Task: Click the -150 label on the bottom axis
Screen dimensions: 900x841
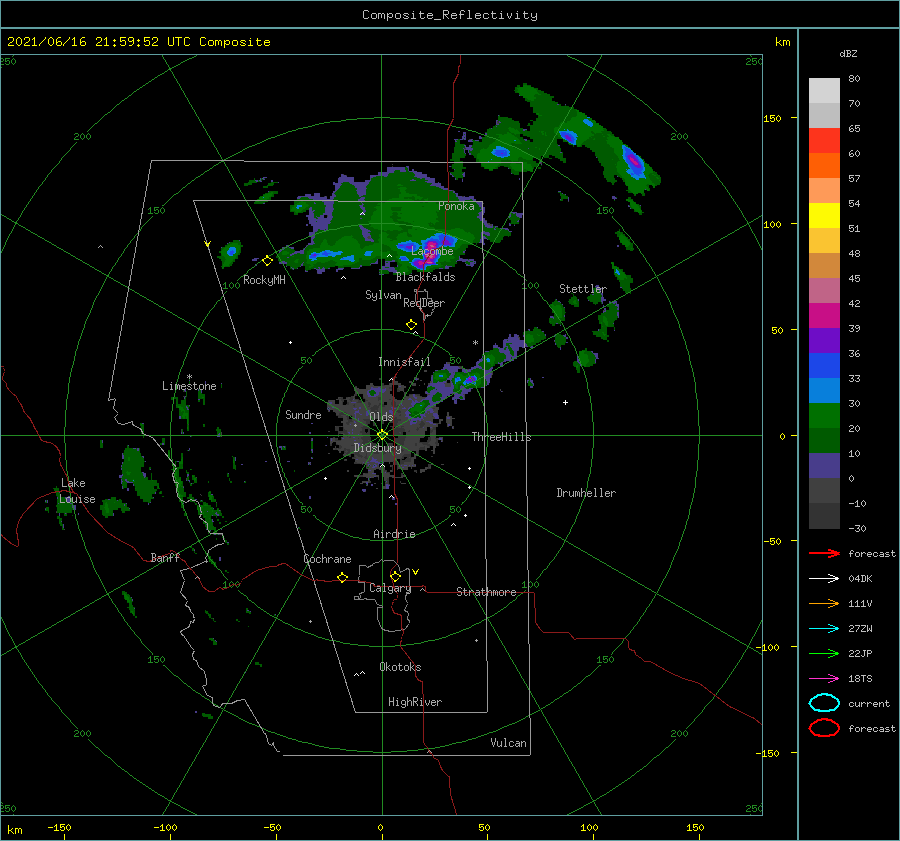Action: click(59, 827)
